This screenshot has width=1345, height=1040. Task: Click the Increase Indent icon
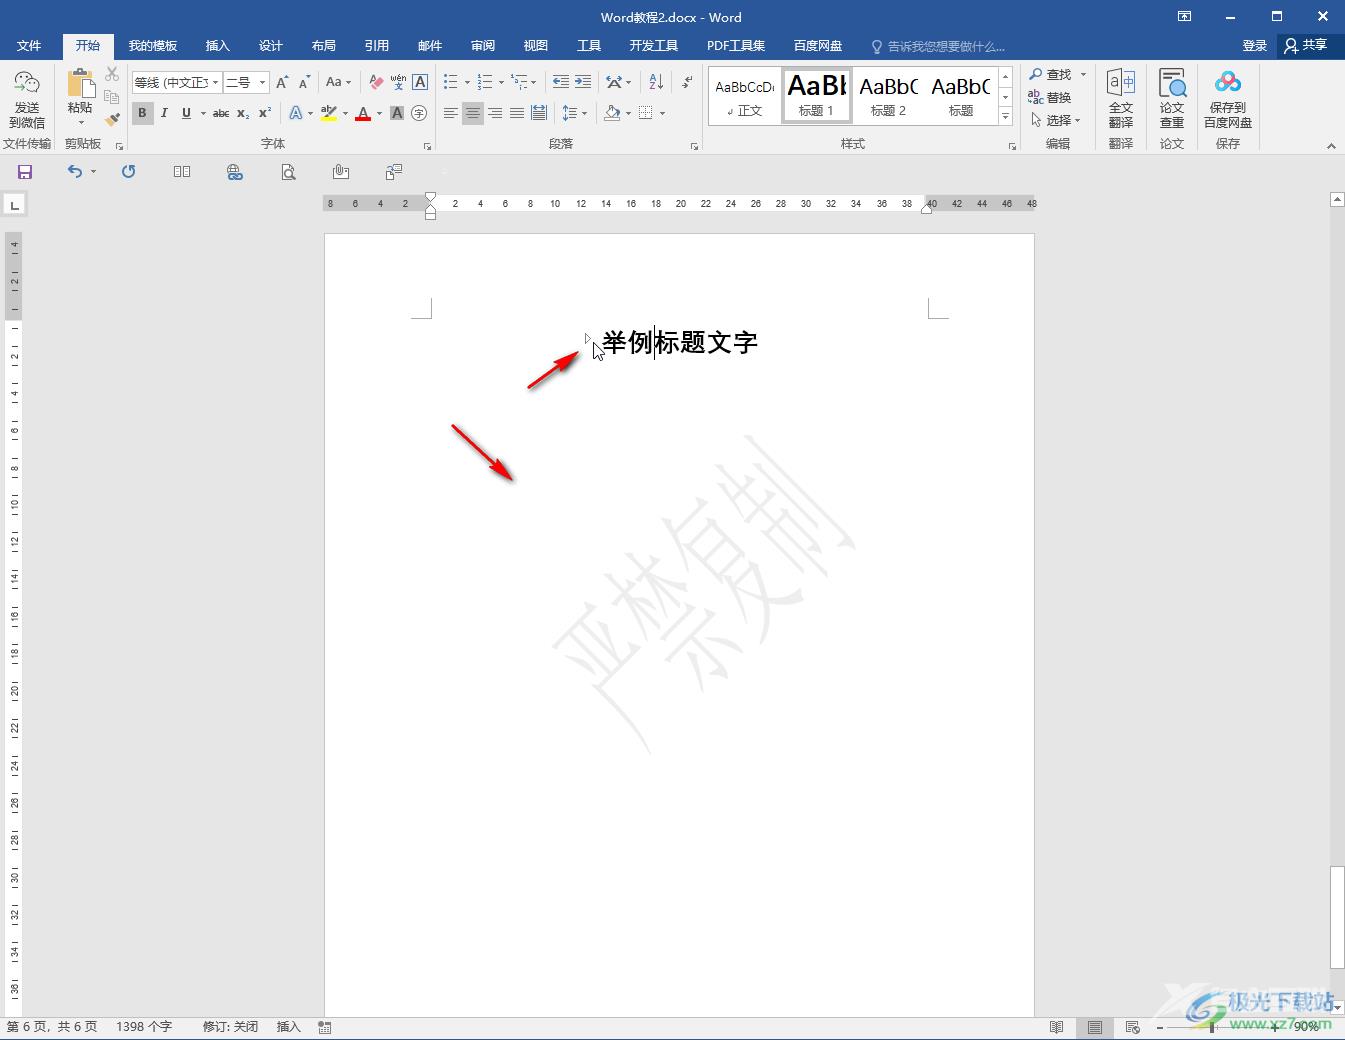click(x=583, y=82)
